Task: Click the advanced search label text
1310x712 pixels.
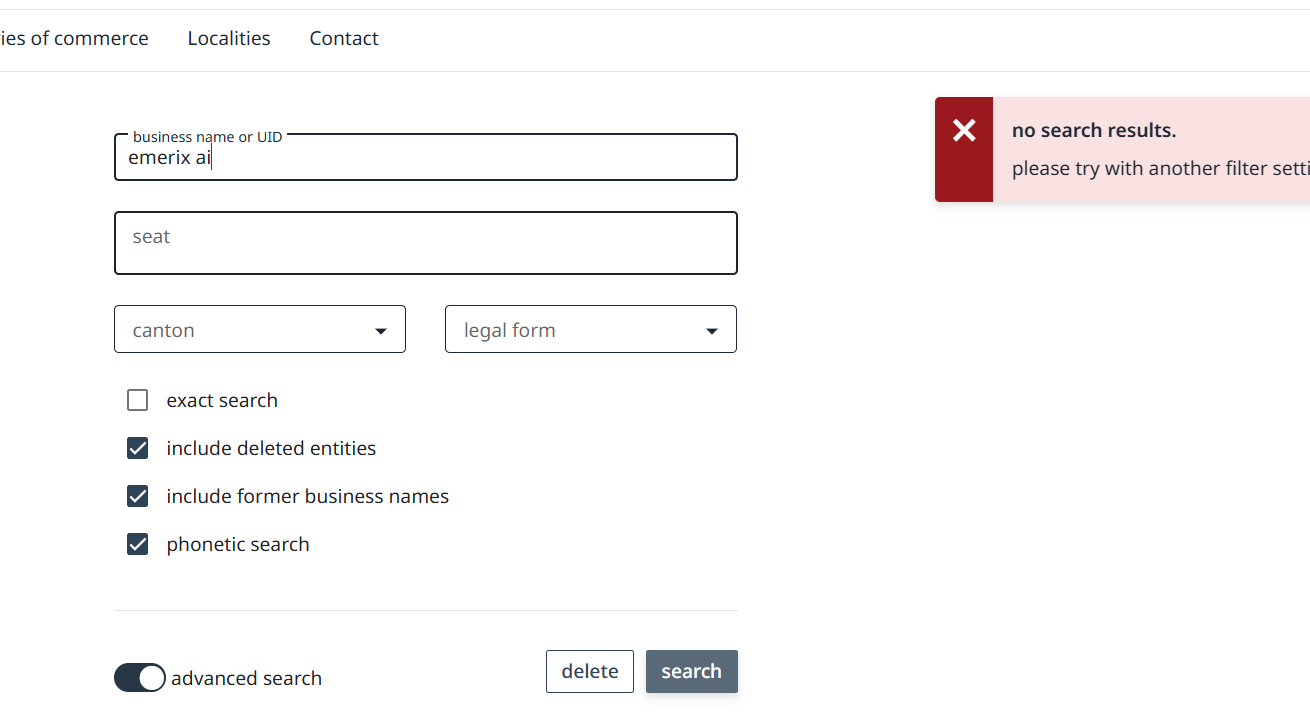Action: click(x=246, y=678)
